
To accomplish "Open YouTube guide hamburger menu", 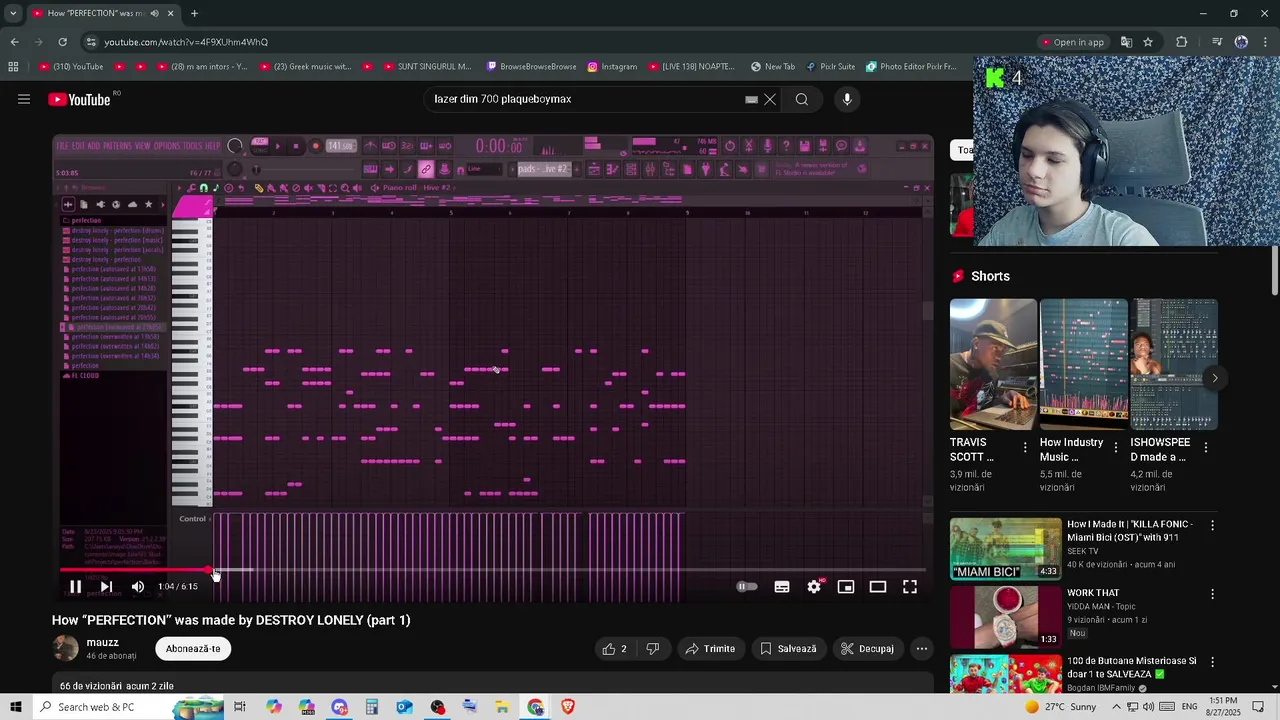I will (24, 99).
